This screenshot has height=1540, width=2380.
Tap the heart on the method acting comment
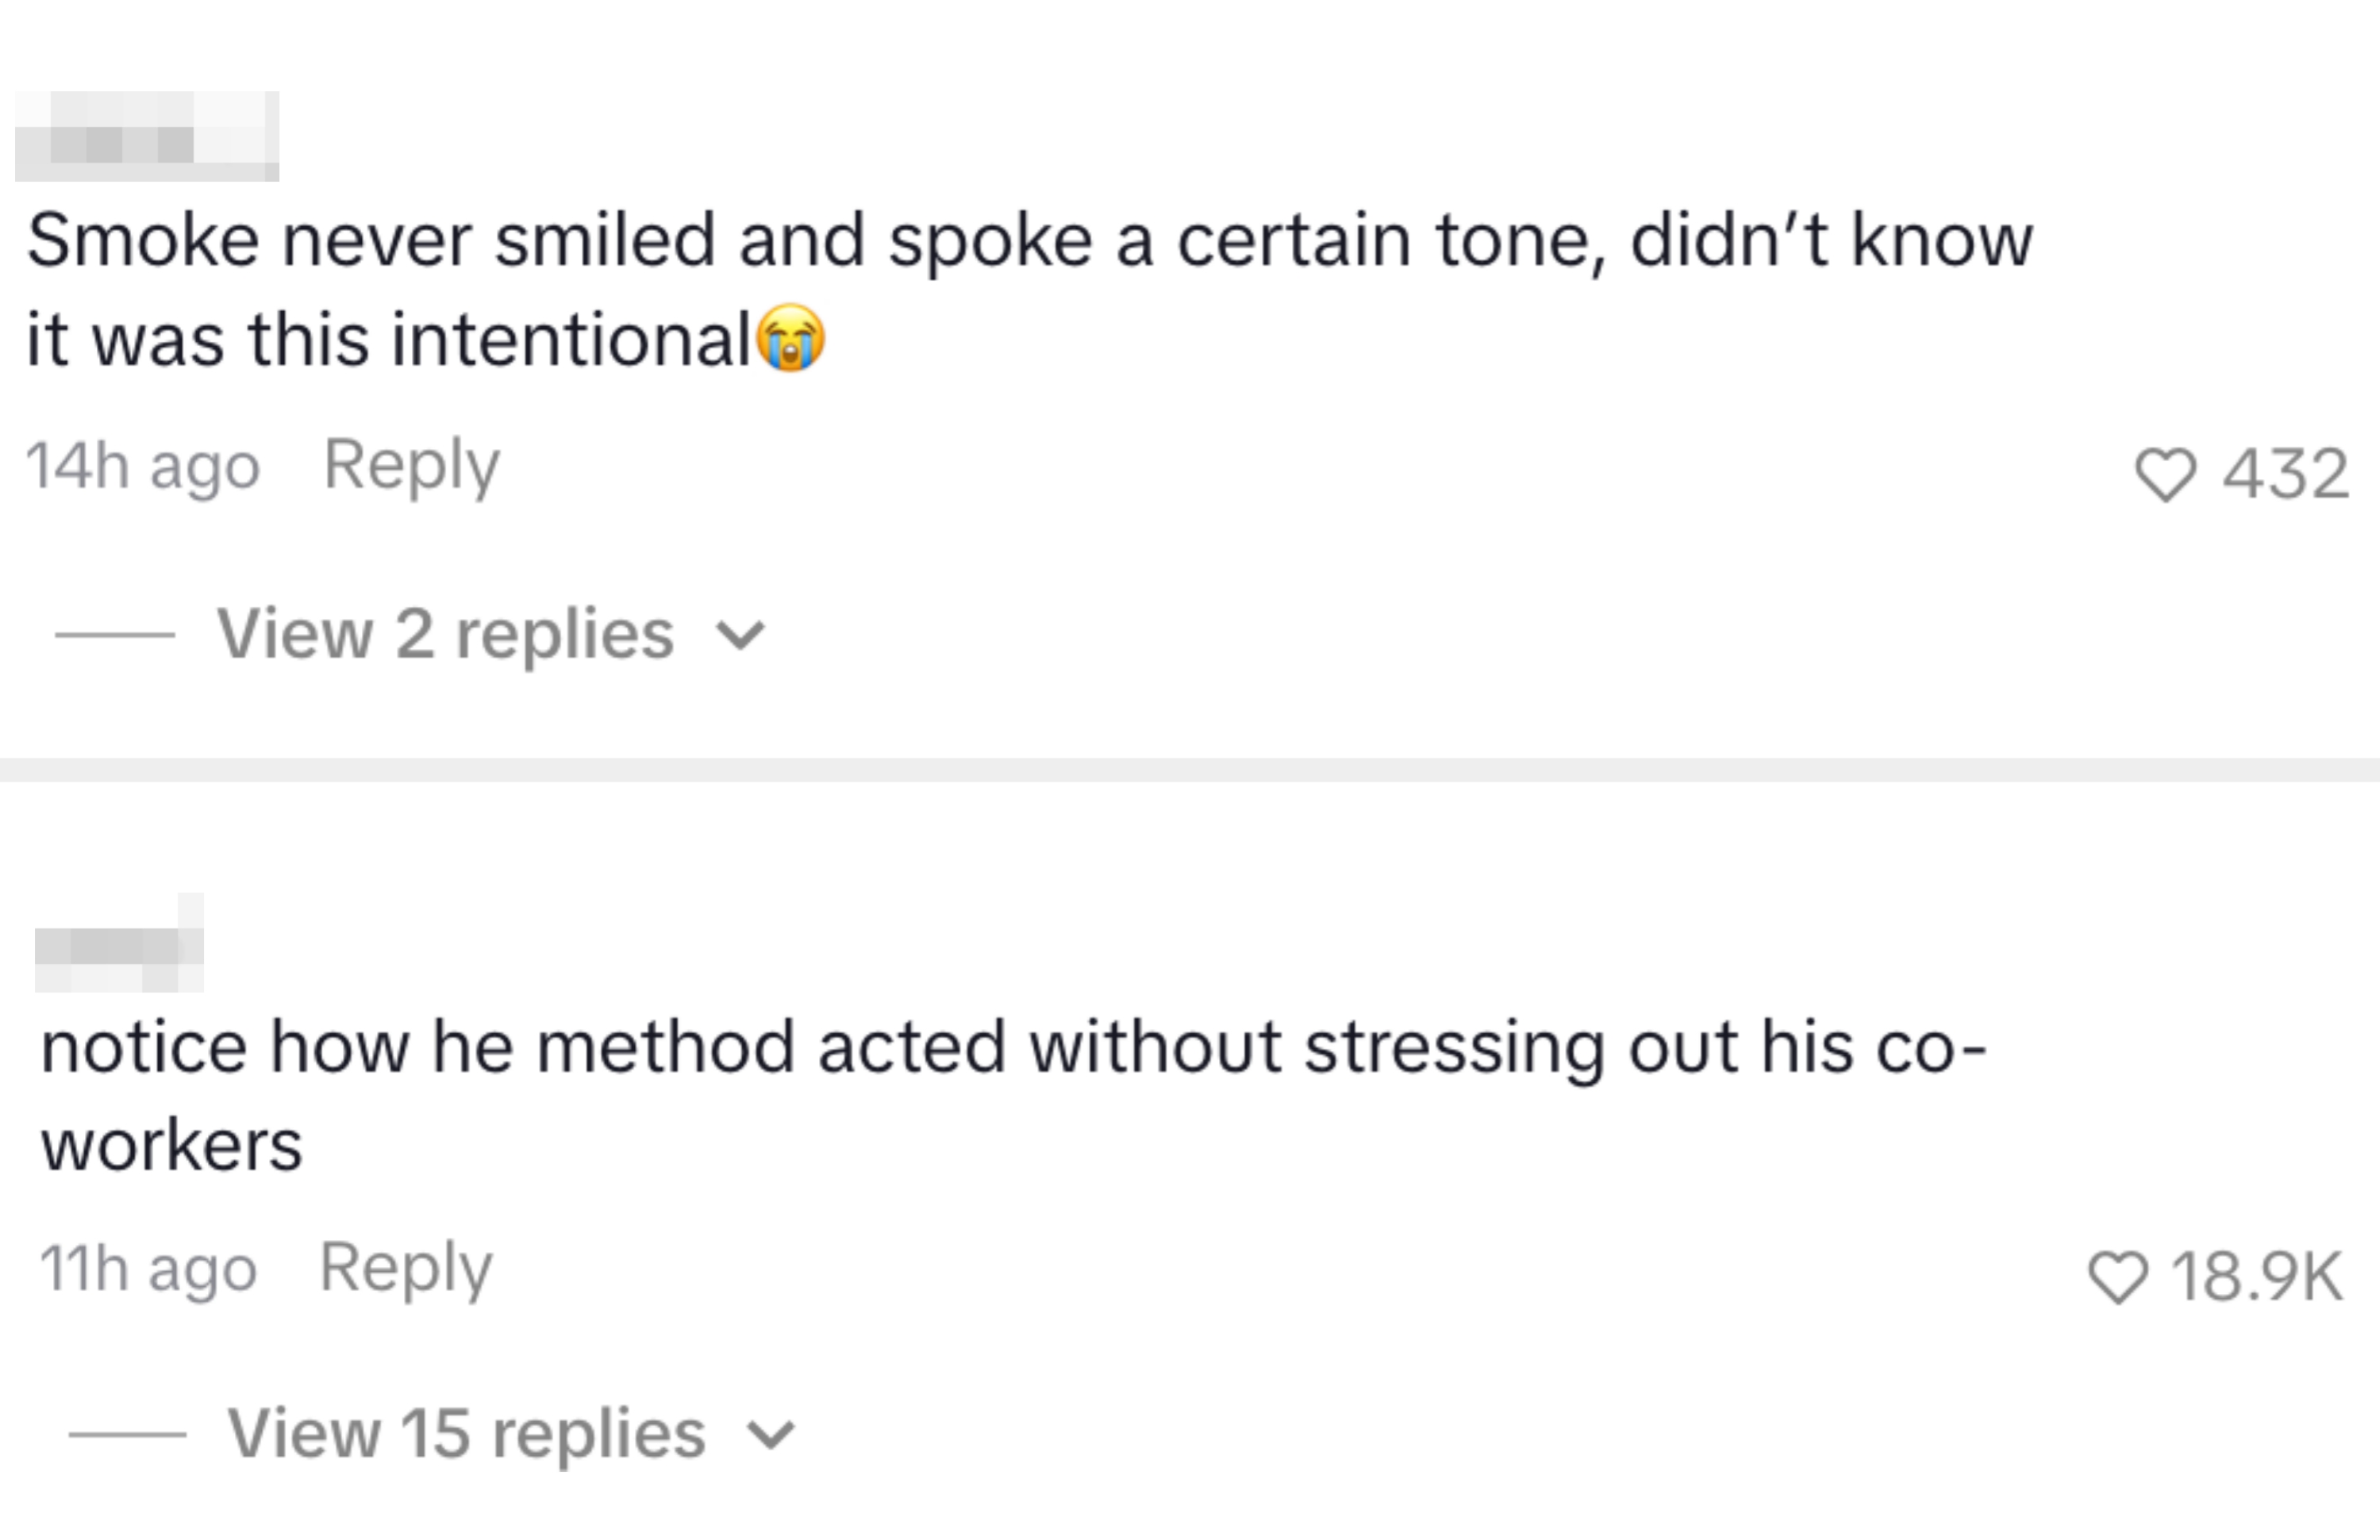(x=2118, y=1277)
